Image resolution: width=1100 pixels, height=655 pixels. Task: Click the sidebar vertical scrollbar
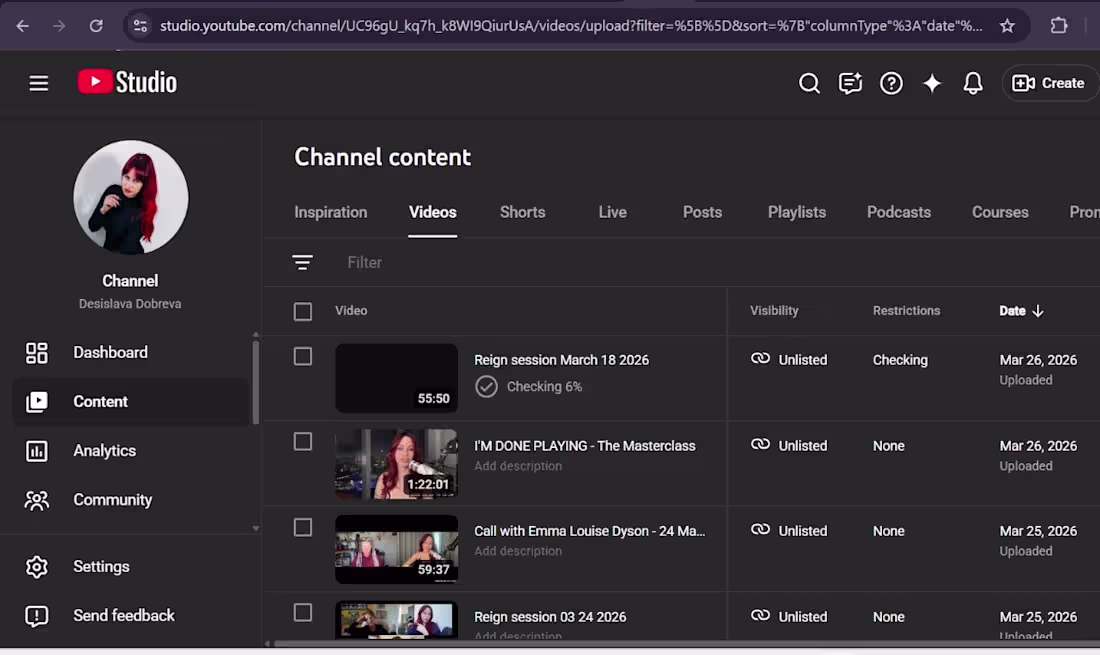255,382
